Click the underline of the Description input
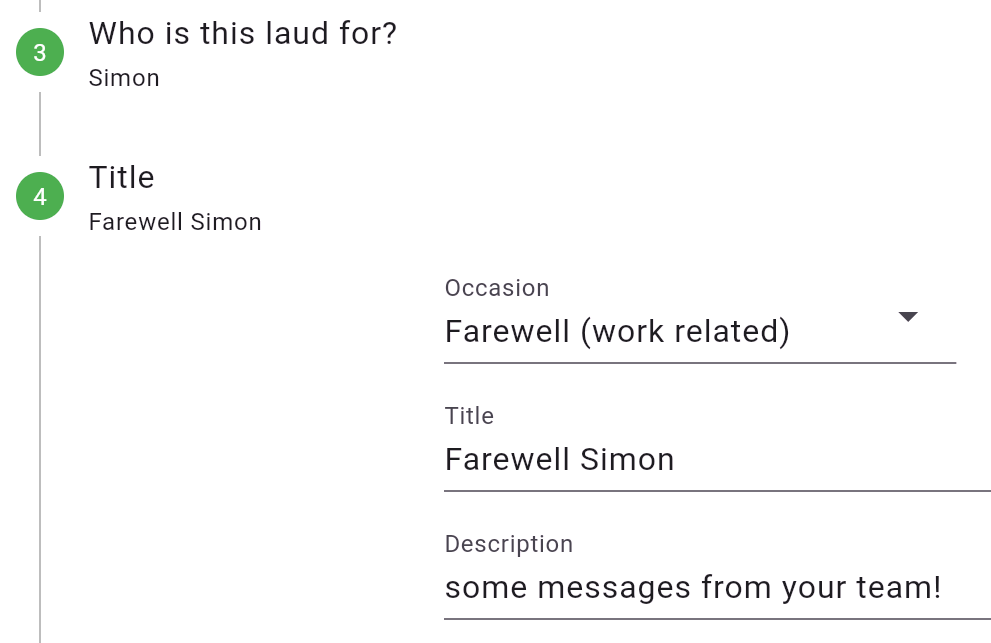 pos(717,619)
